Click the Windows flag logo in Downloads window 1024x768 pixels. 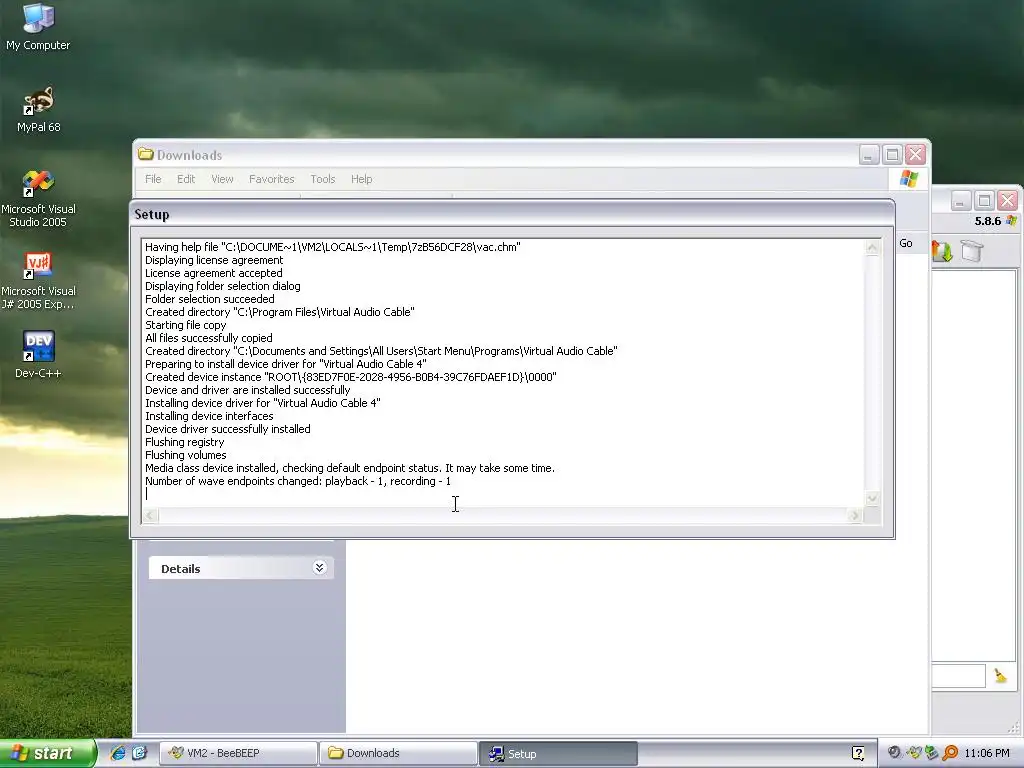coord(908,178)
